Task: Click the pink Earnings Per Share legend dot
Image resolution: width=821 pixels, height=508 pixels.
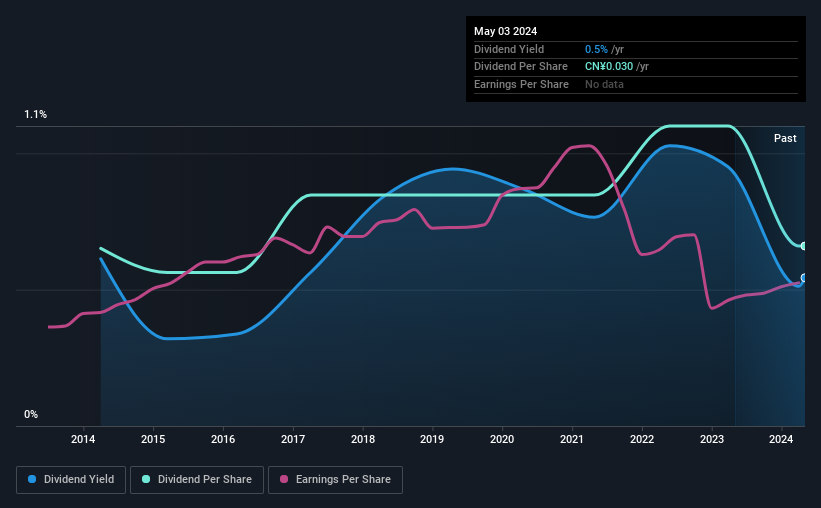Action: click(284, 479)
